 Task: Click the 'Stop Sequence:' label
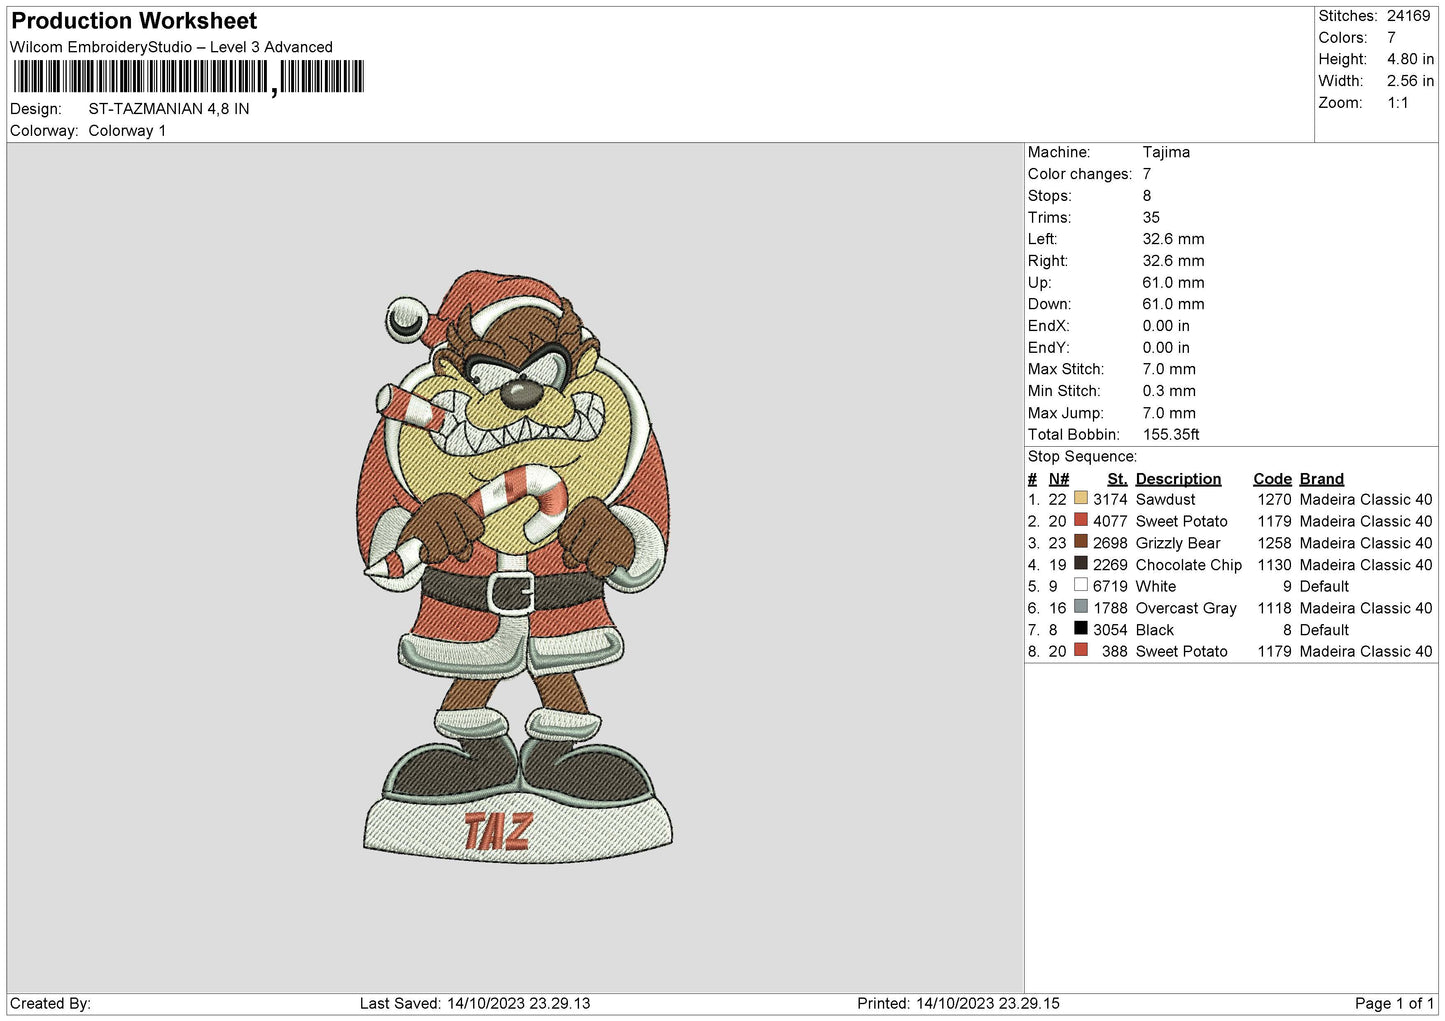pos(1082,457)
